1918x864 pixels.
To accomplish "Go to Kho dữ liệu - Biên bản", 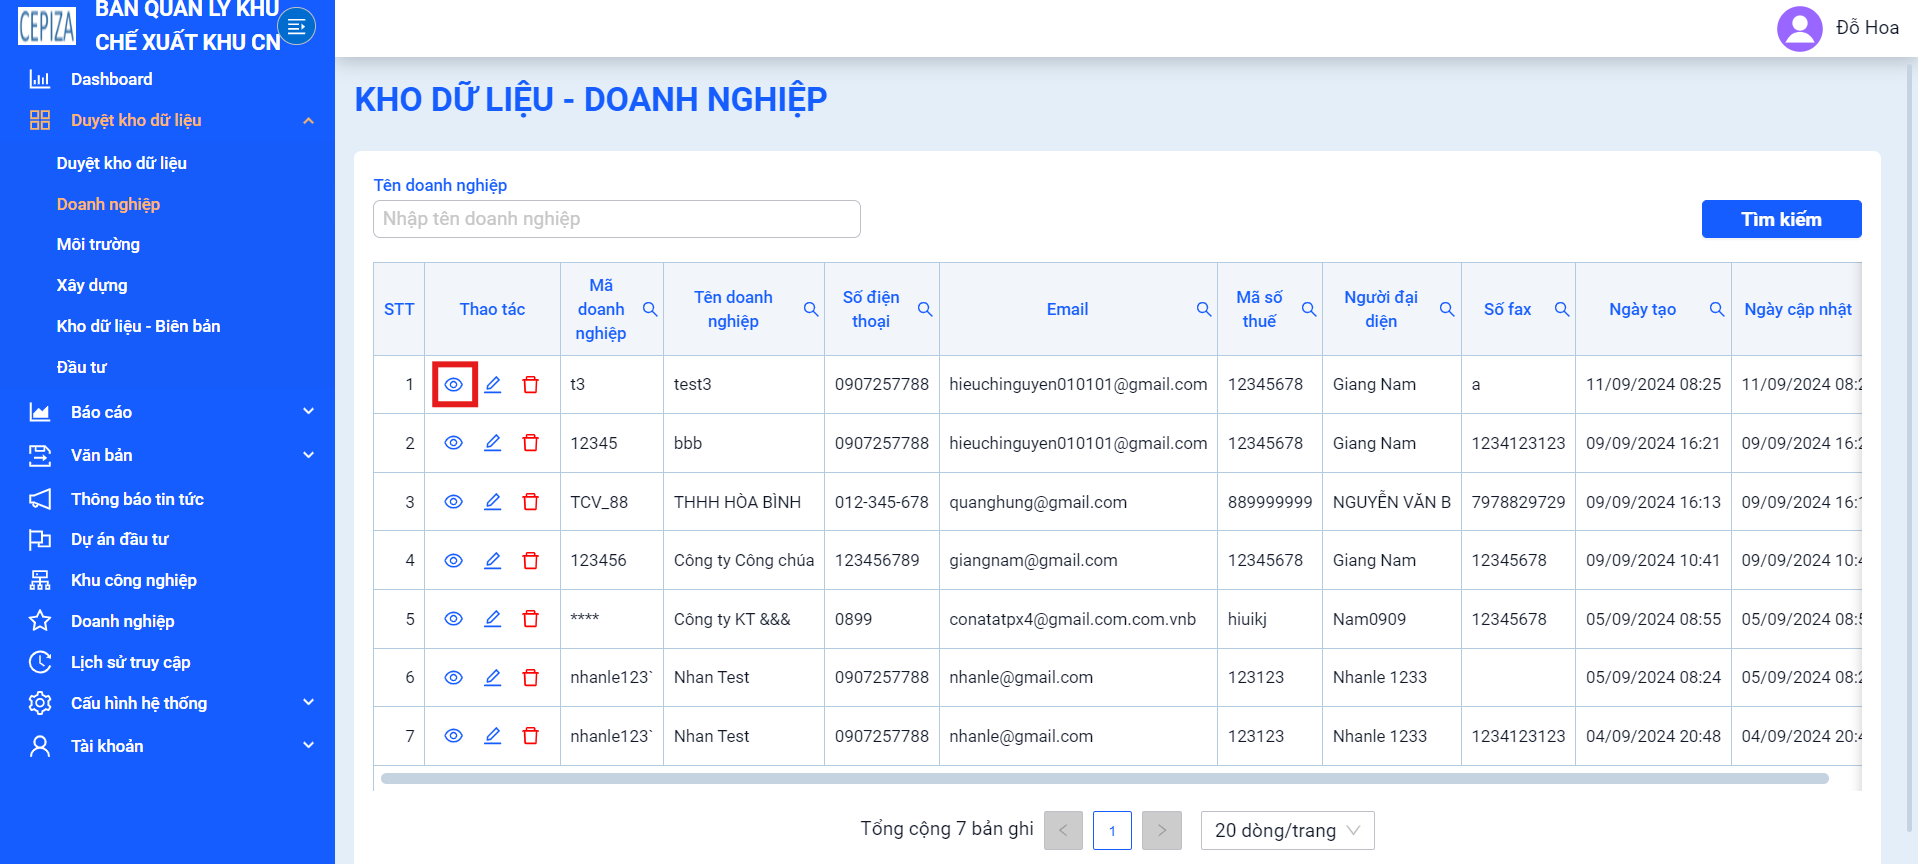I will tap(138, 326).
